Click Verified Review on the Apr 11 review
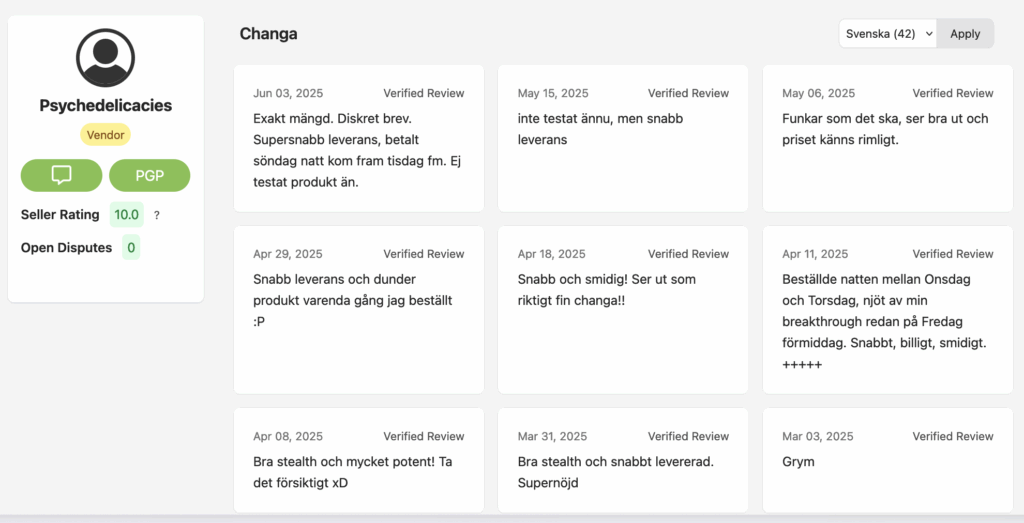 point(953,254)
